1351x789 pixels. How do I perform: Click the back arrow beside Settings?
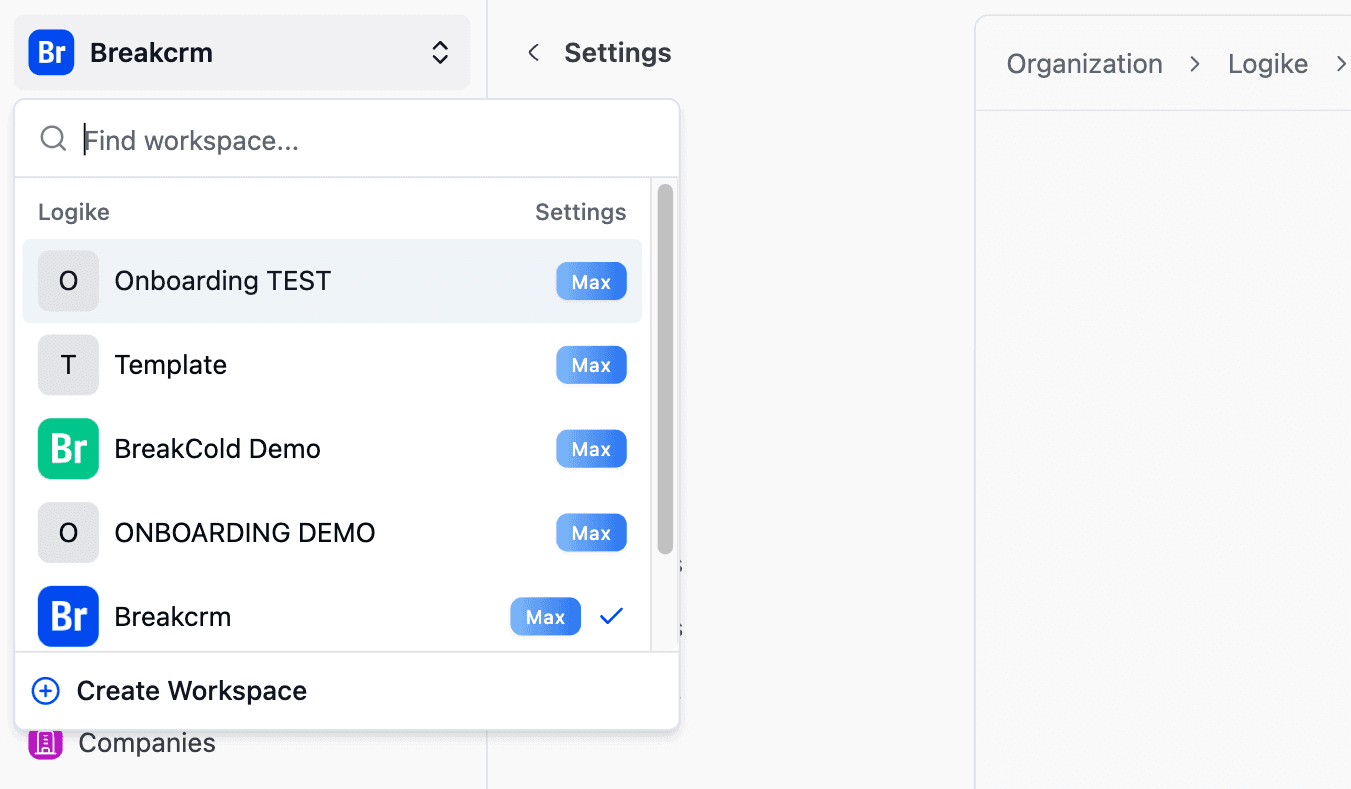click(533, 52)
